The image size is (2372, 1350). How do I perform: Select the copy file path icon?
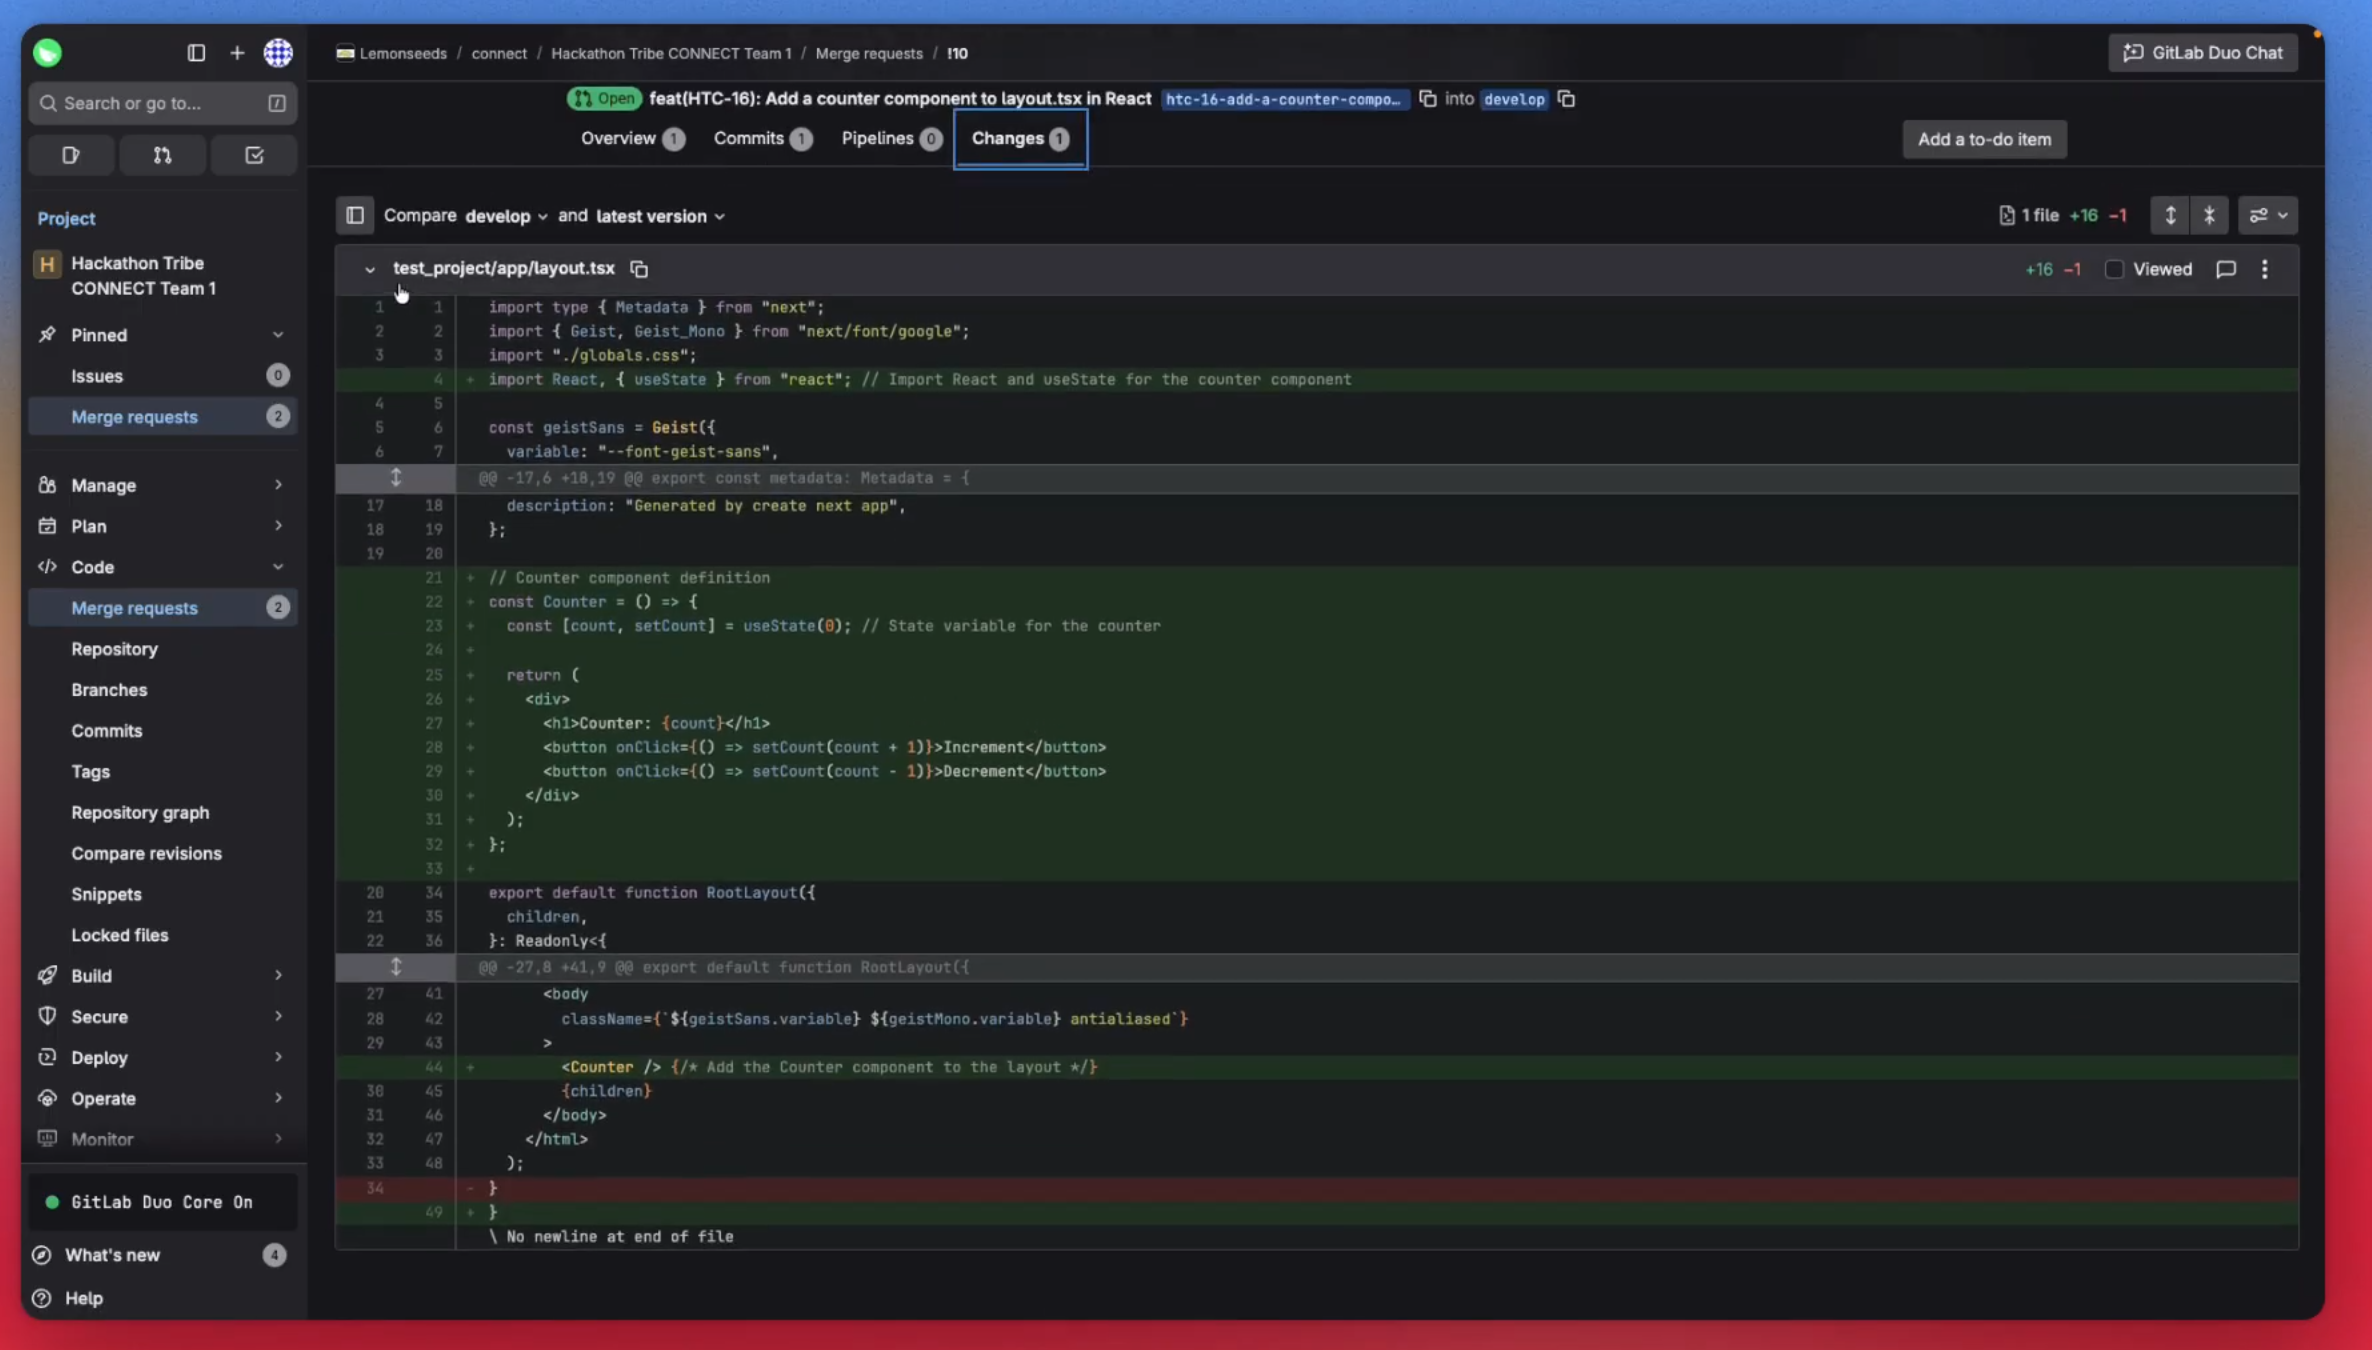point(638,268)
